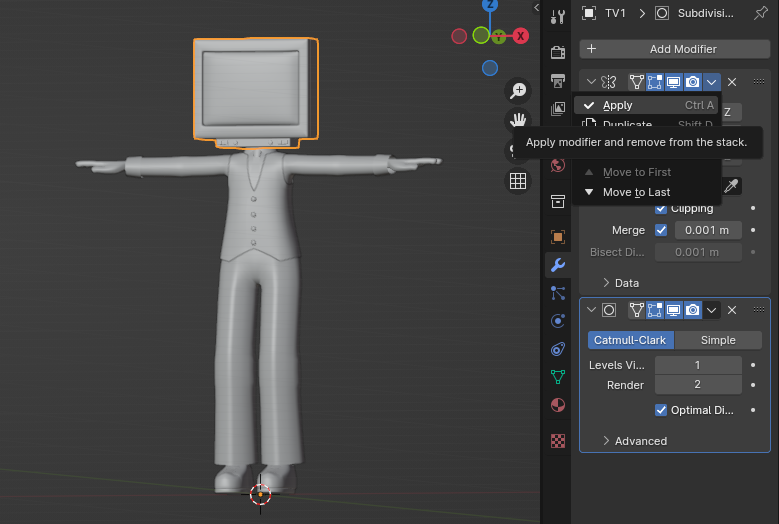779x524 pixels.
Task: Open the Material properties tab
Action: point(557,405)
